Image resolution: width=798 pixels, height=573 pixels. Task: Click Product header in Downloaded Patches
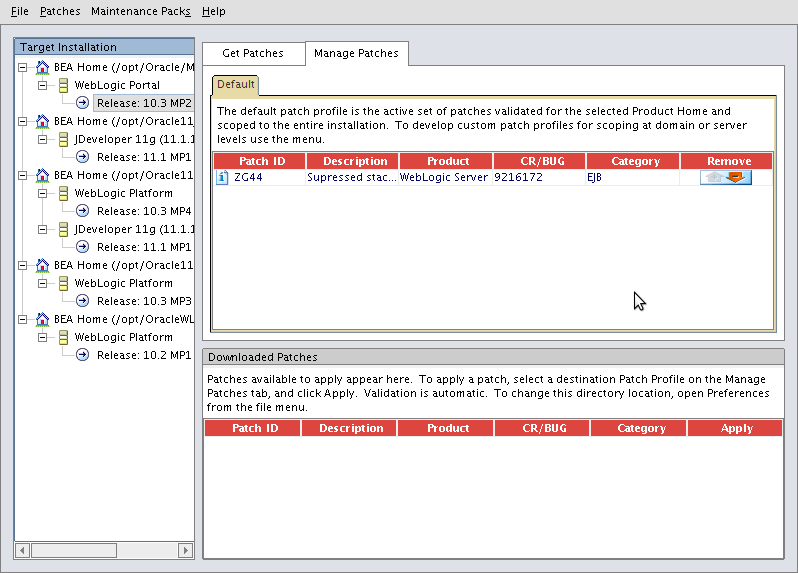click(x=445, y=428)
